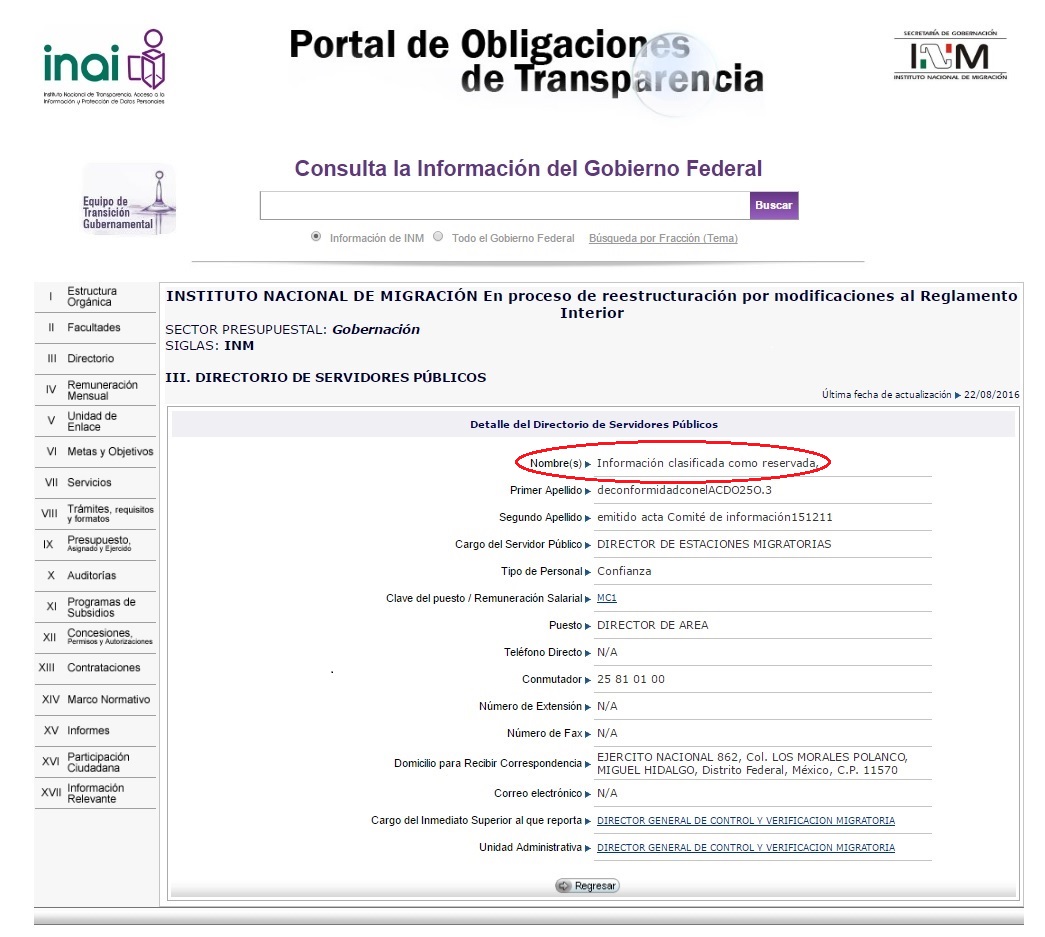The width and height of the screenshot is (1045, 937).
Task: Open section XVI Participación Ciudadana
Action: pyautogui.click(x=95, y=762)
